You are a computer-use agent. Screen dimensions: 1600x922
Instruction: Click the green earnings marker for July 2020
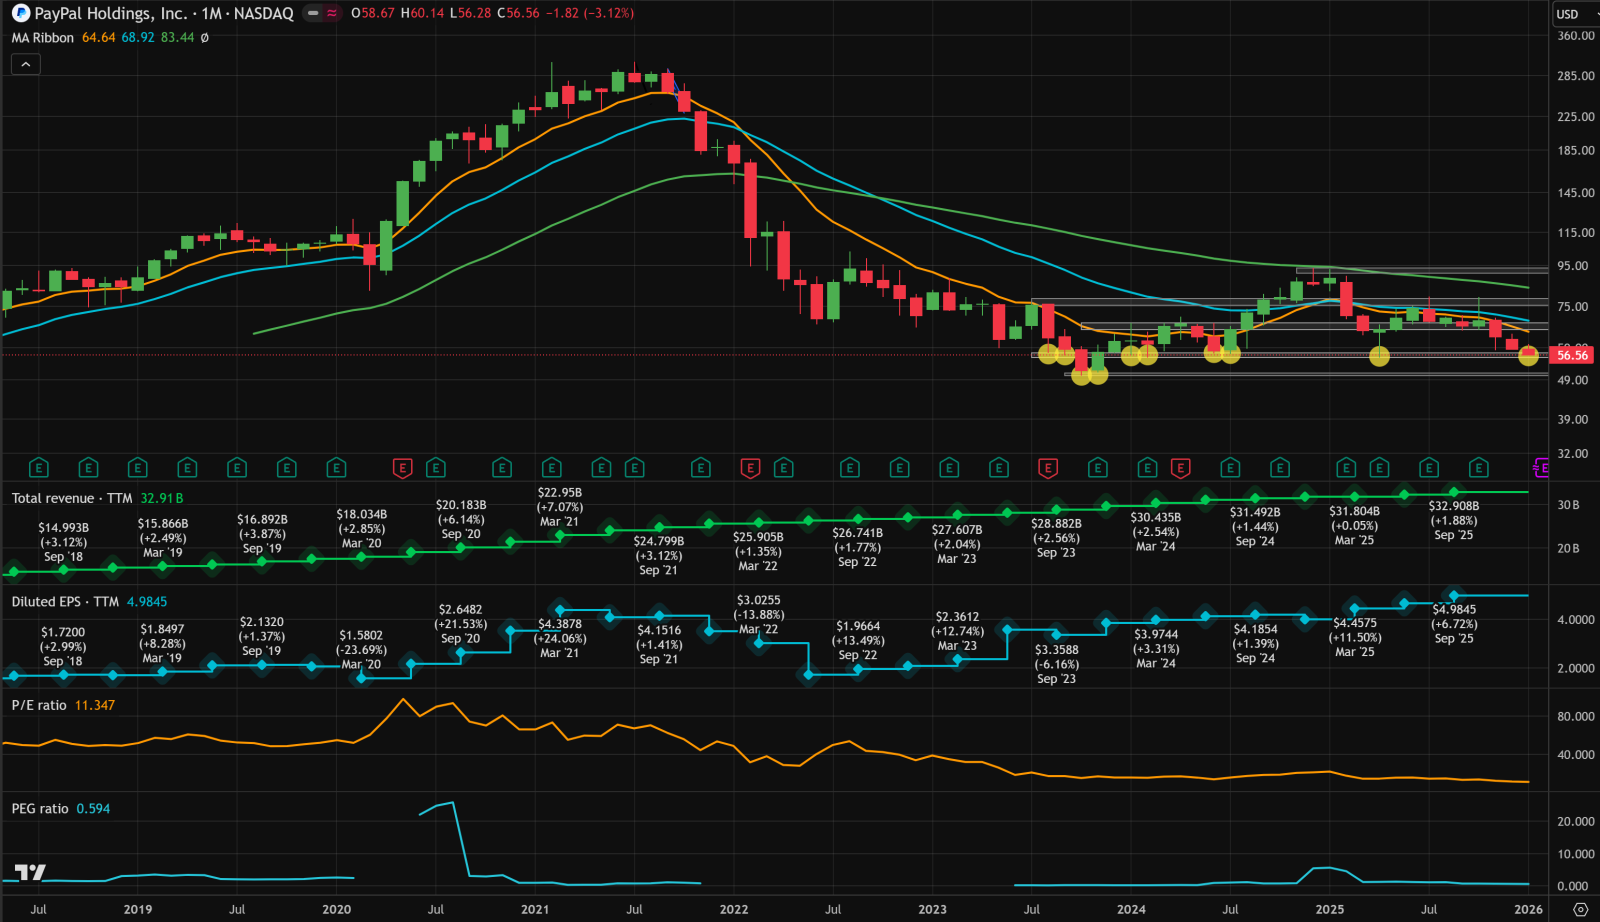point(435,468)
